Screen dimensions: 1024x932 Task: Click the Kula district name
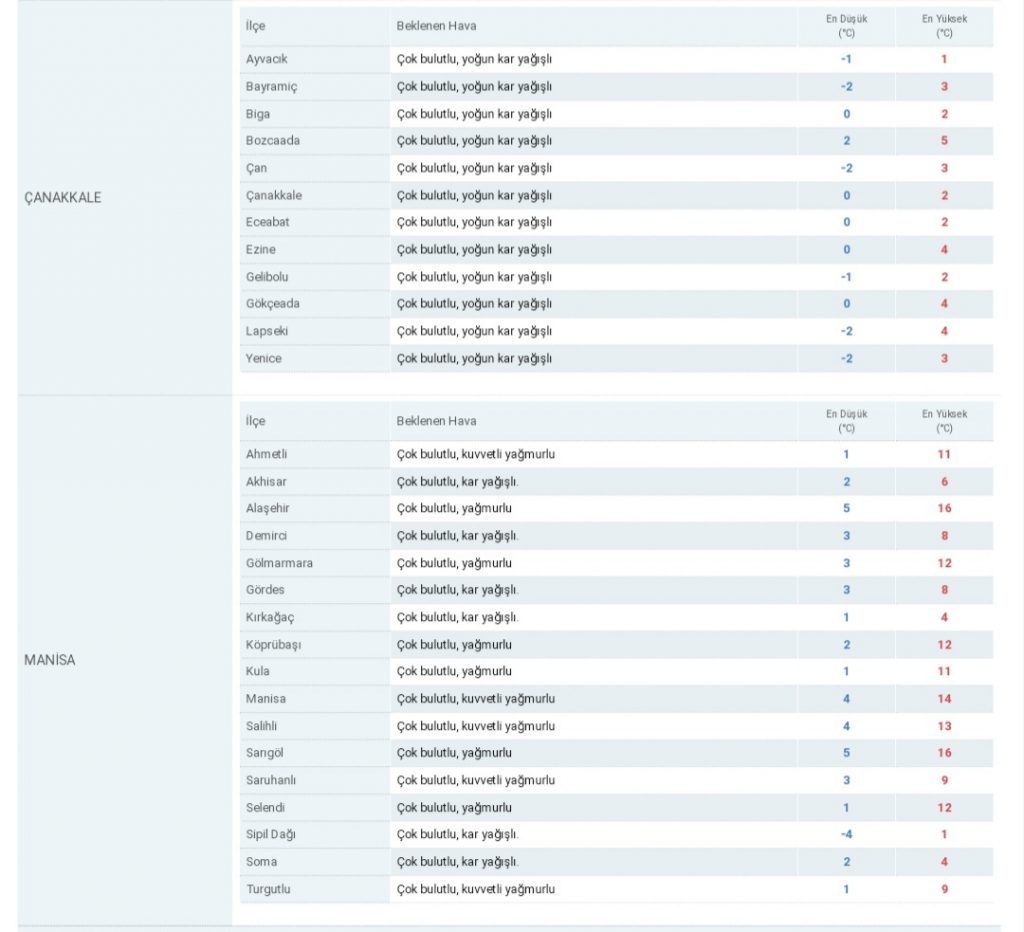(x=257, y=671)
